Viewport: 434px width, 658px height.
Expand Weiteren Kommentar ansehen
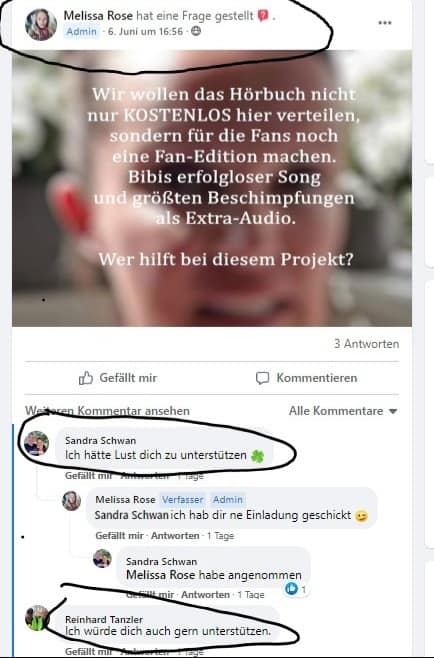[x=107, y=411]
